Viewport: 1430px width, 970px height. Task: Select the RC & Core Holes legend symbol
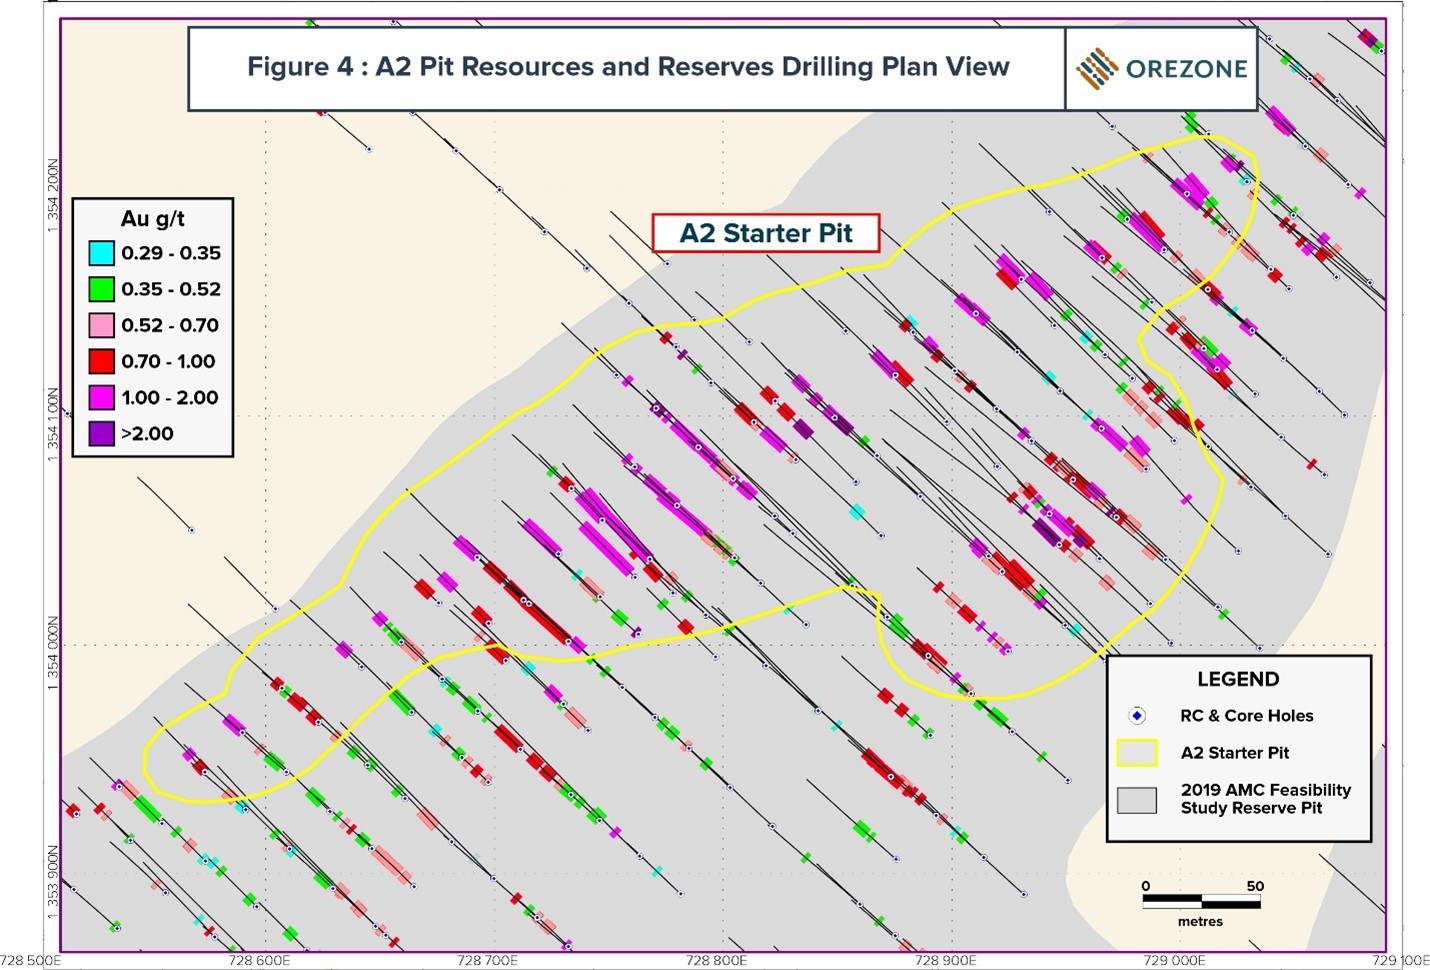click(x=1136, y=716)
